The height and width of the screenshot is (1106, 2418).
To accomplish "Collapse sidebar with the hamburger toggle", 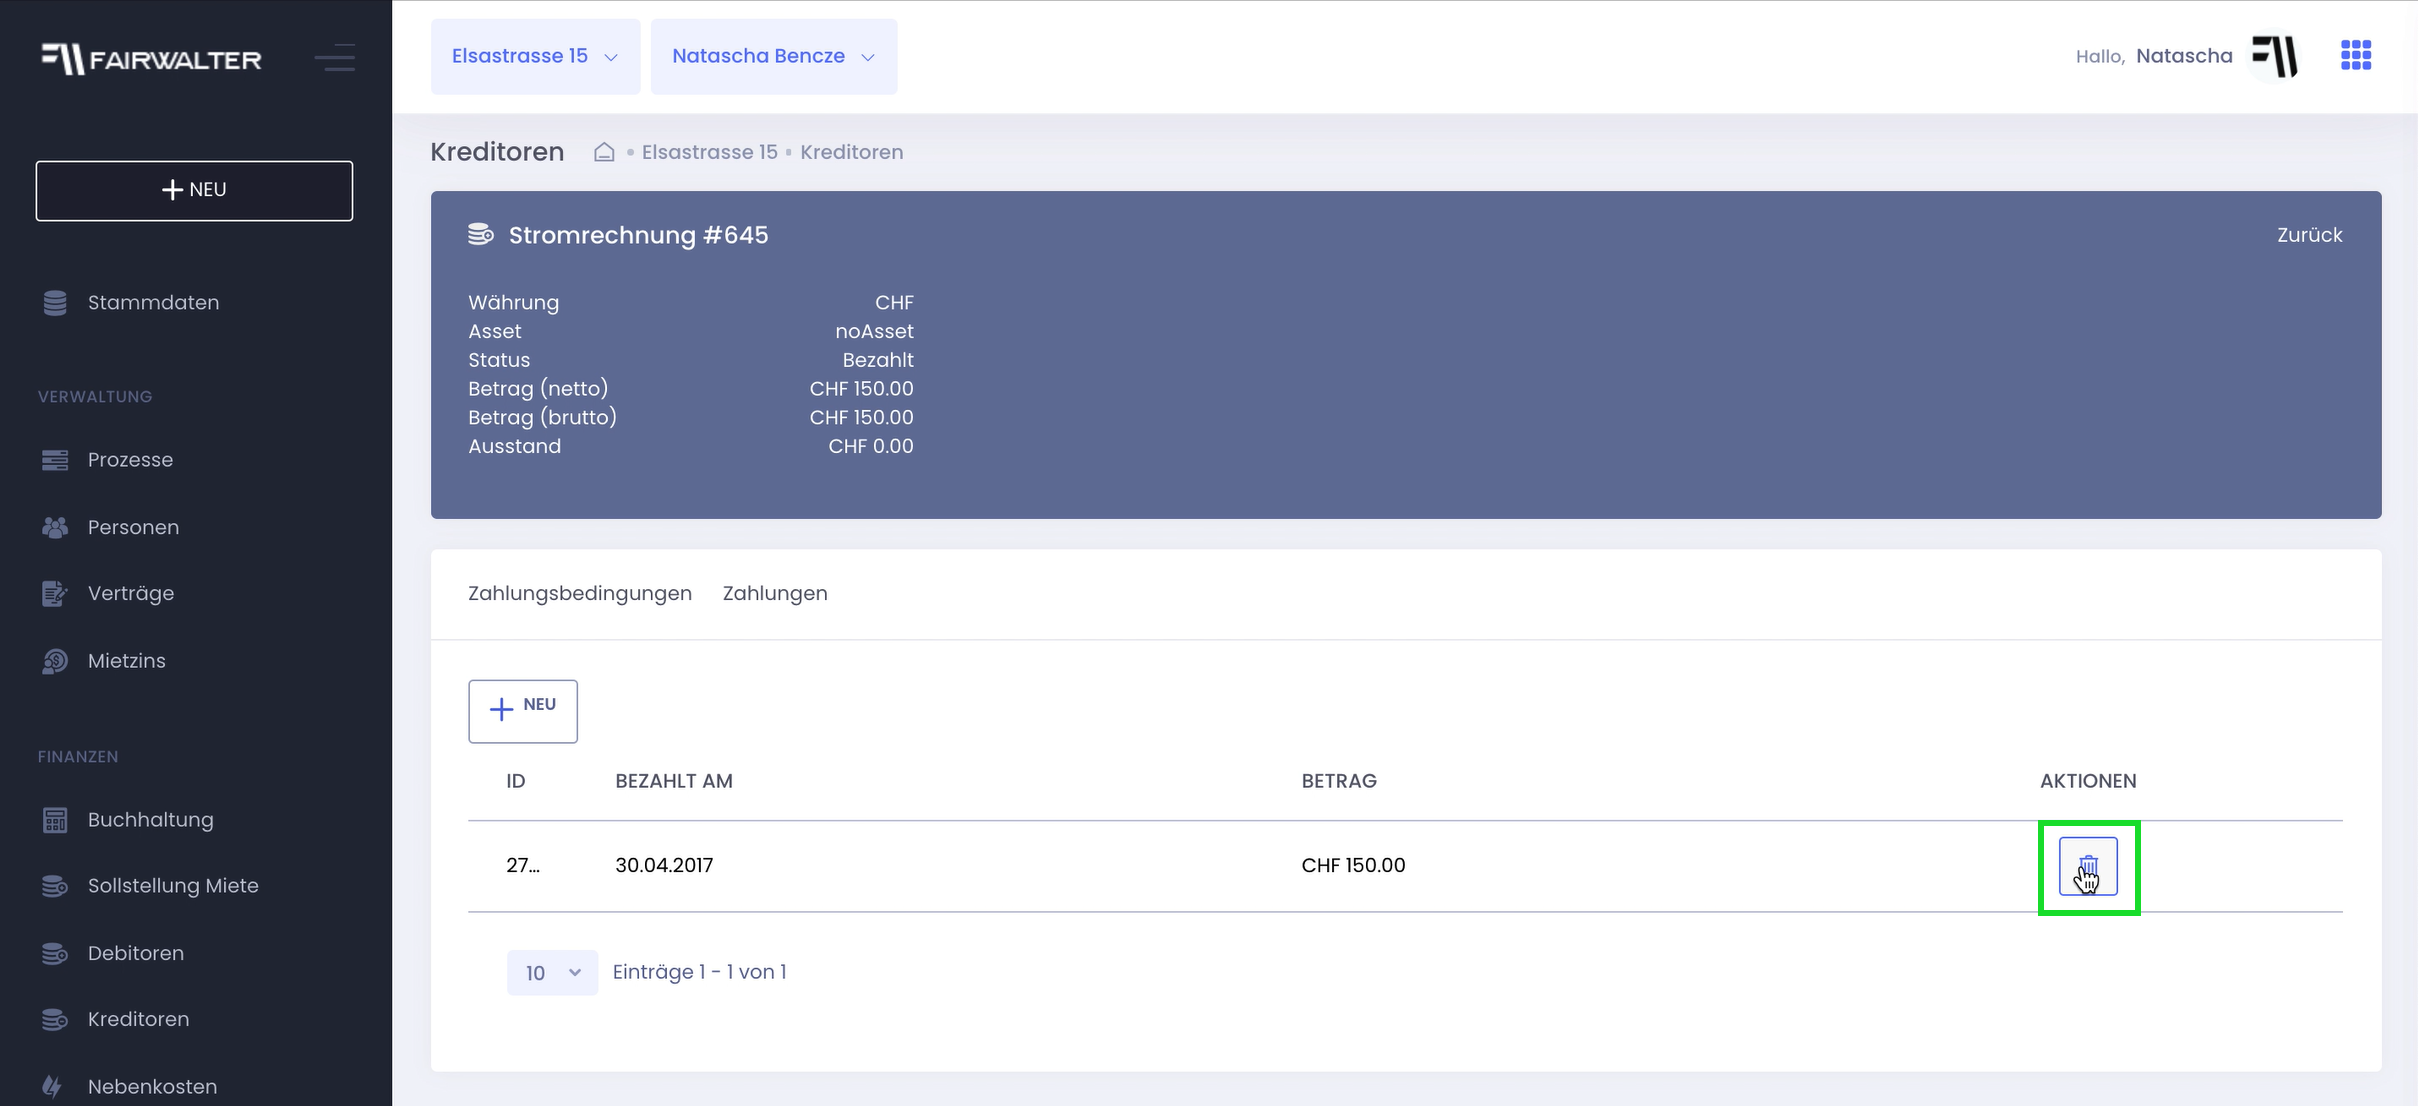I will [x=335, y=58].
